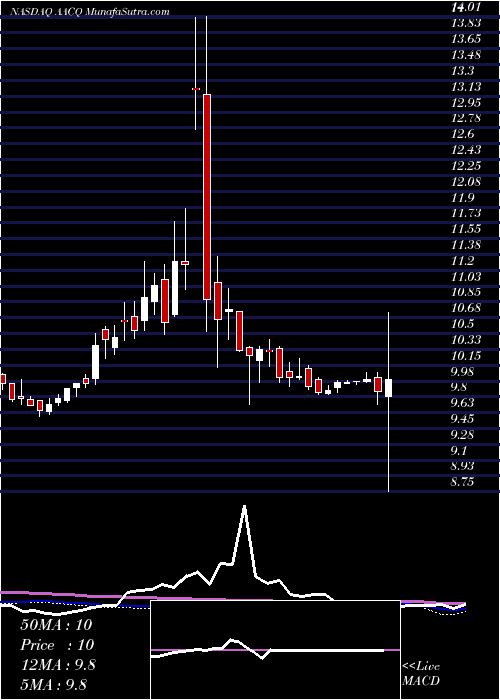This screenshot has width=500, height=700.
Task: Click the 12.08 price axis label
Action: coord(466,182)
